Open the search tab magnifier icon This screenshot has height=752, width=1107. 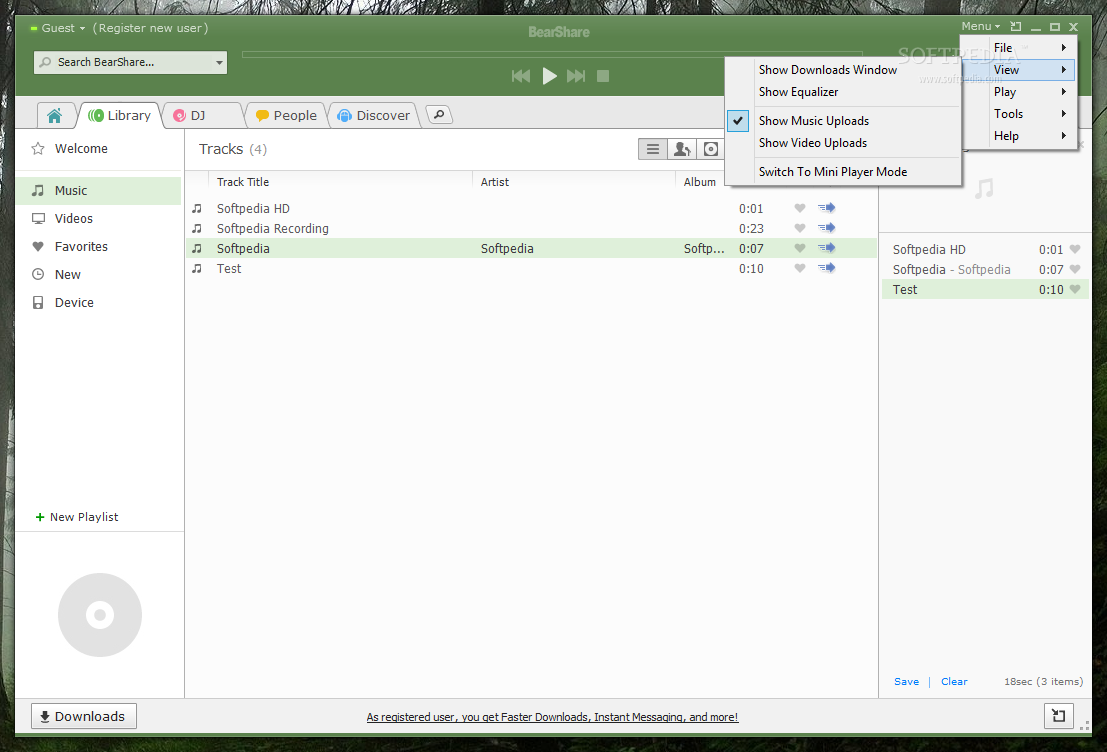[x=439, y=114]
